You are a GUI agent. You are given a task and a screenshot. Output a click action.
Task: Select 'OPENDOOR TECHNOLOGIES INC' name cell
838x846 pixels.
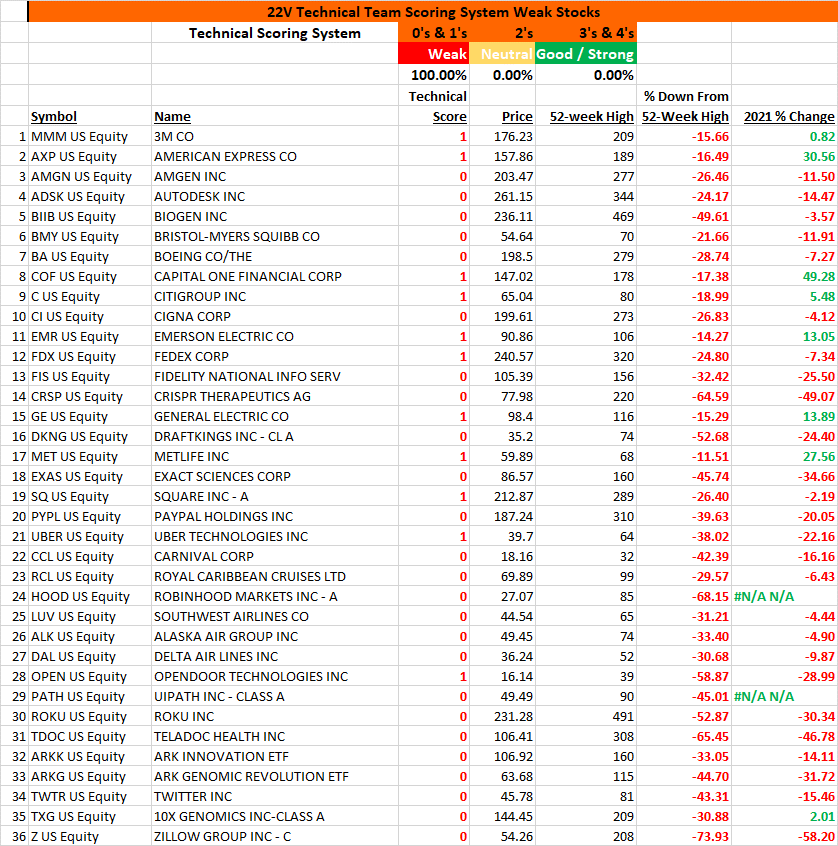pos(275,676)
